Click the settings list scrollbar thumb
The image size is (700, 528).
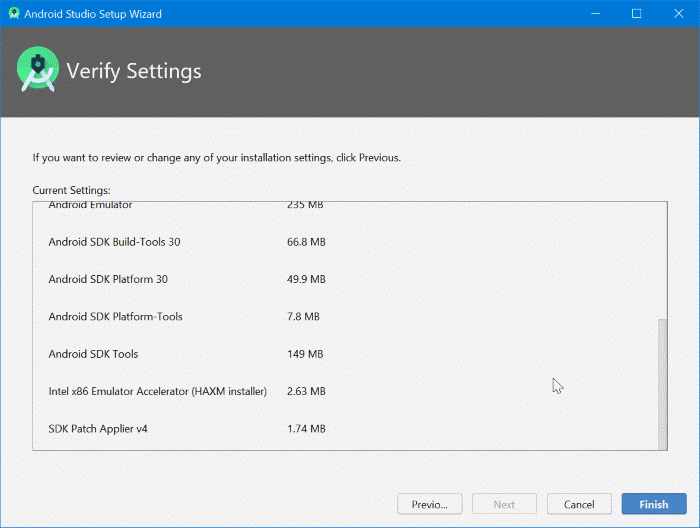pyautogui.click(x=662, y=384)
